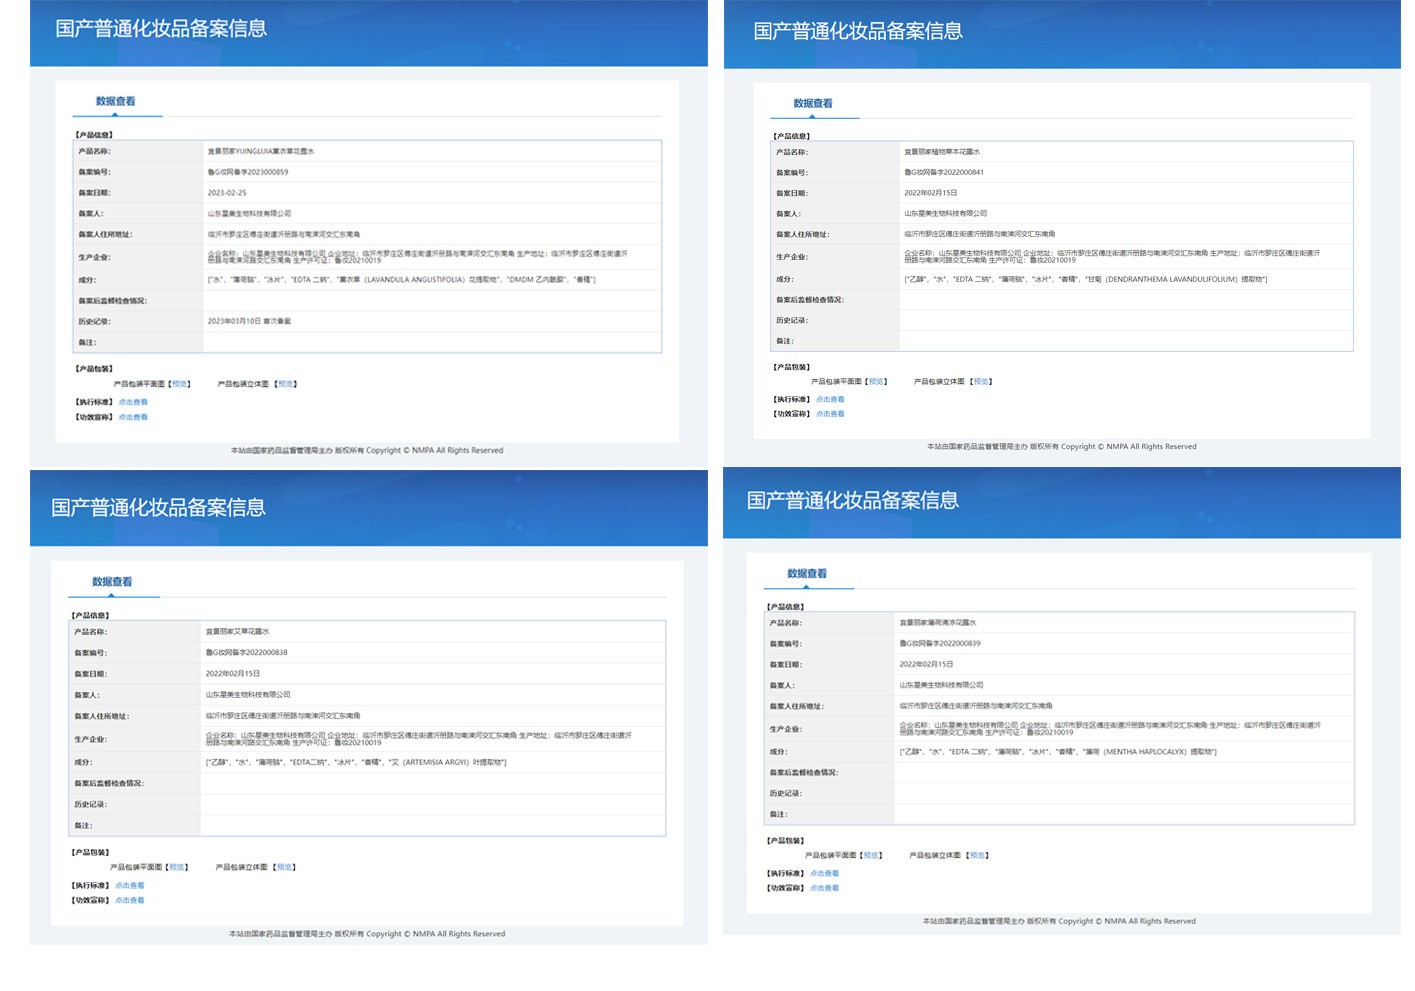Select 数据查看 tab in record 2023000859 page

(115, 101)
